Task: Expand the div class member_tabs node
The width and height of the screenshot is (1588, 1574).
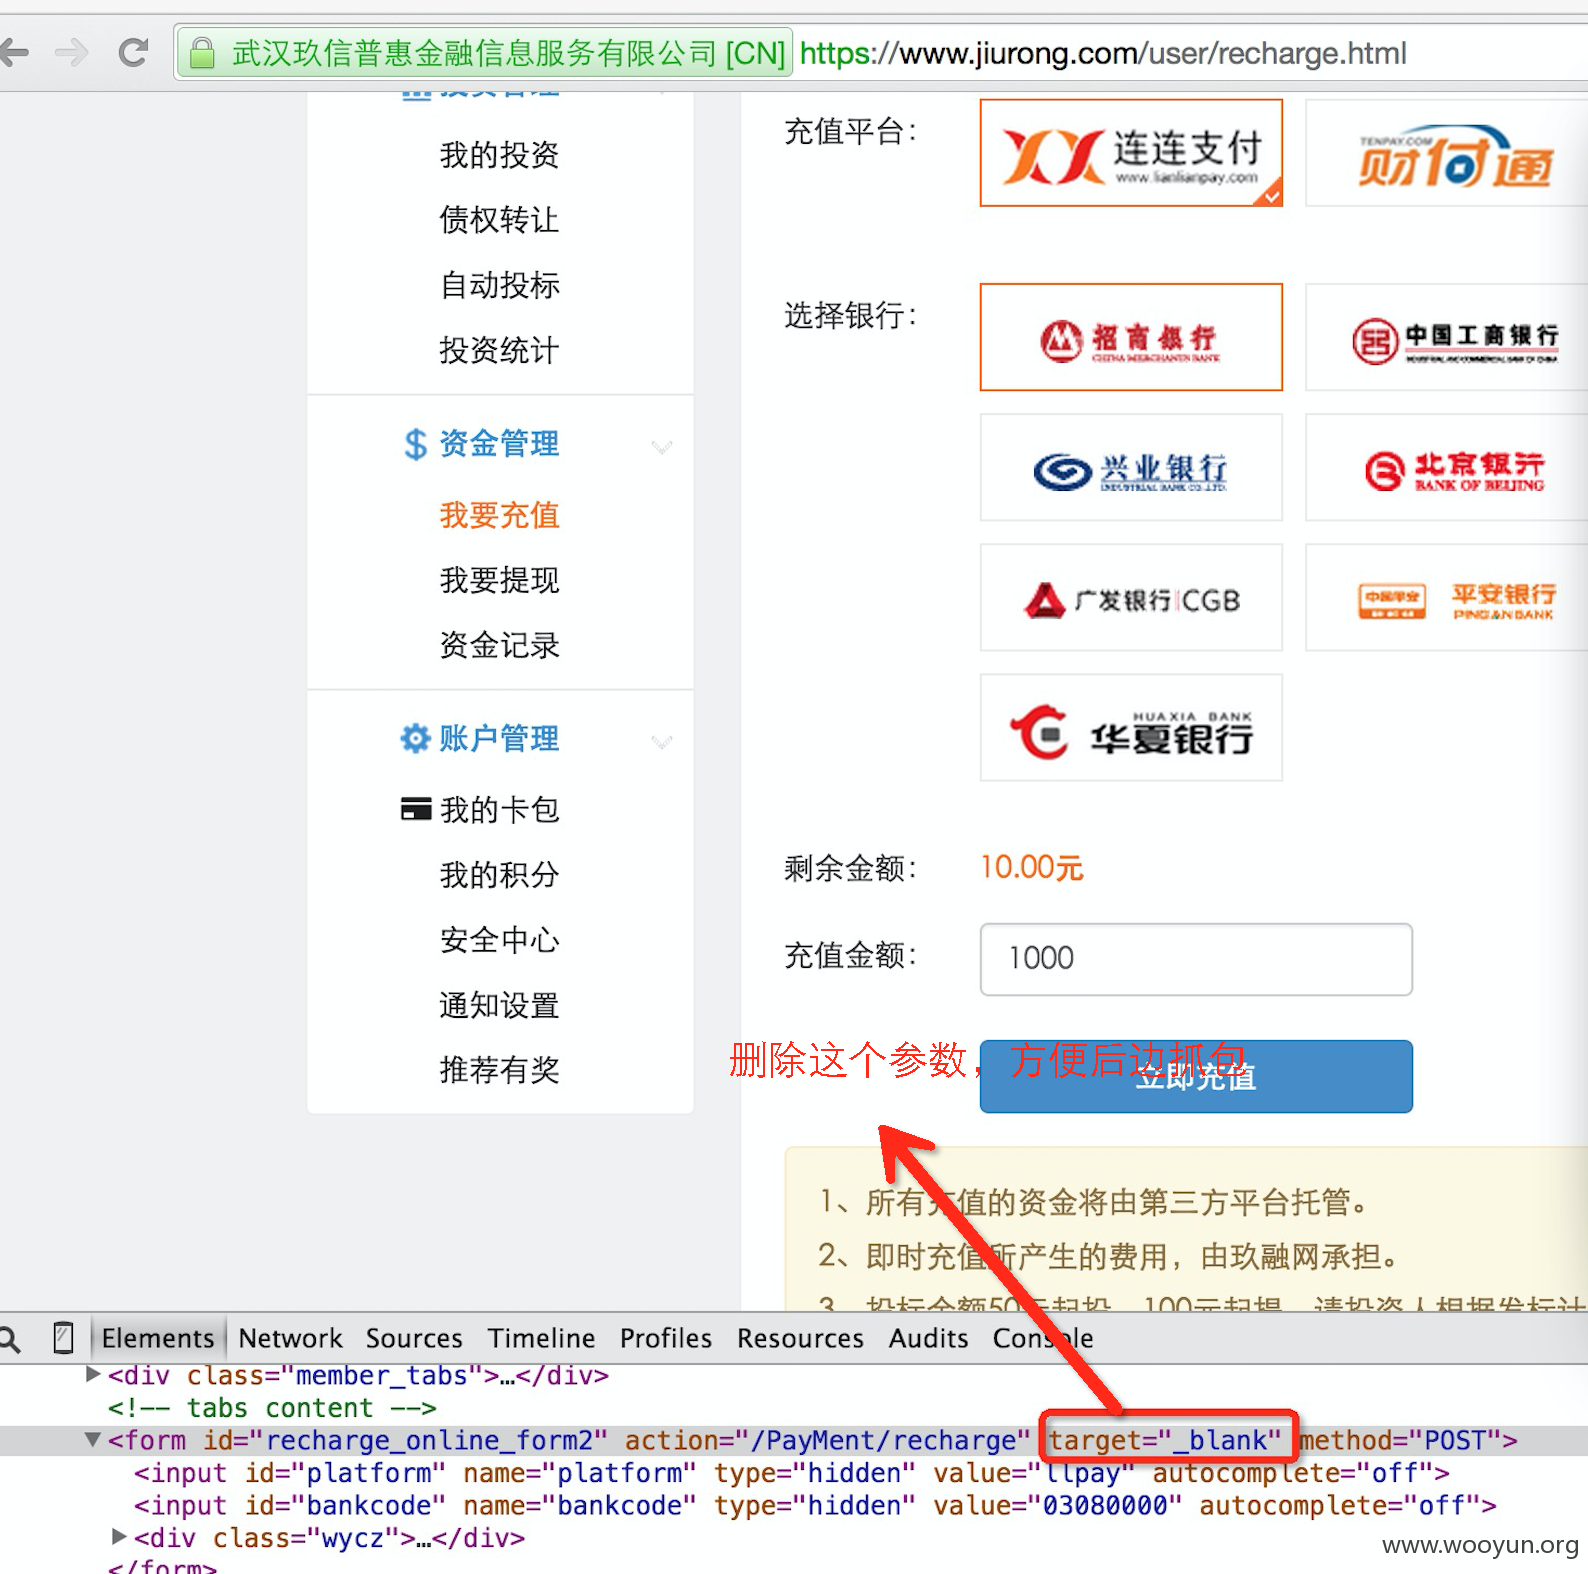Action: pyautogui.click(x=93, y=1374)
